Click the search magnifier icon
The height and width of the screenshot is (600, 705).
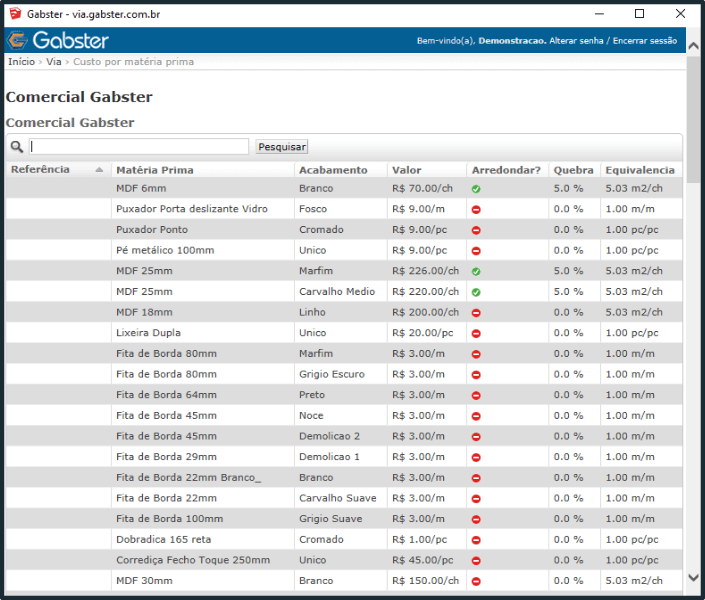coord(17,147)
